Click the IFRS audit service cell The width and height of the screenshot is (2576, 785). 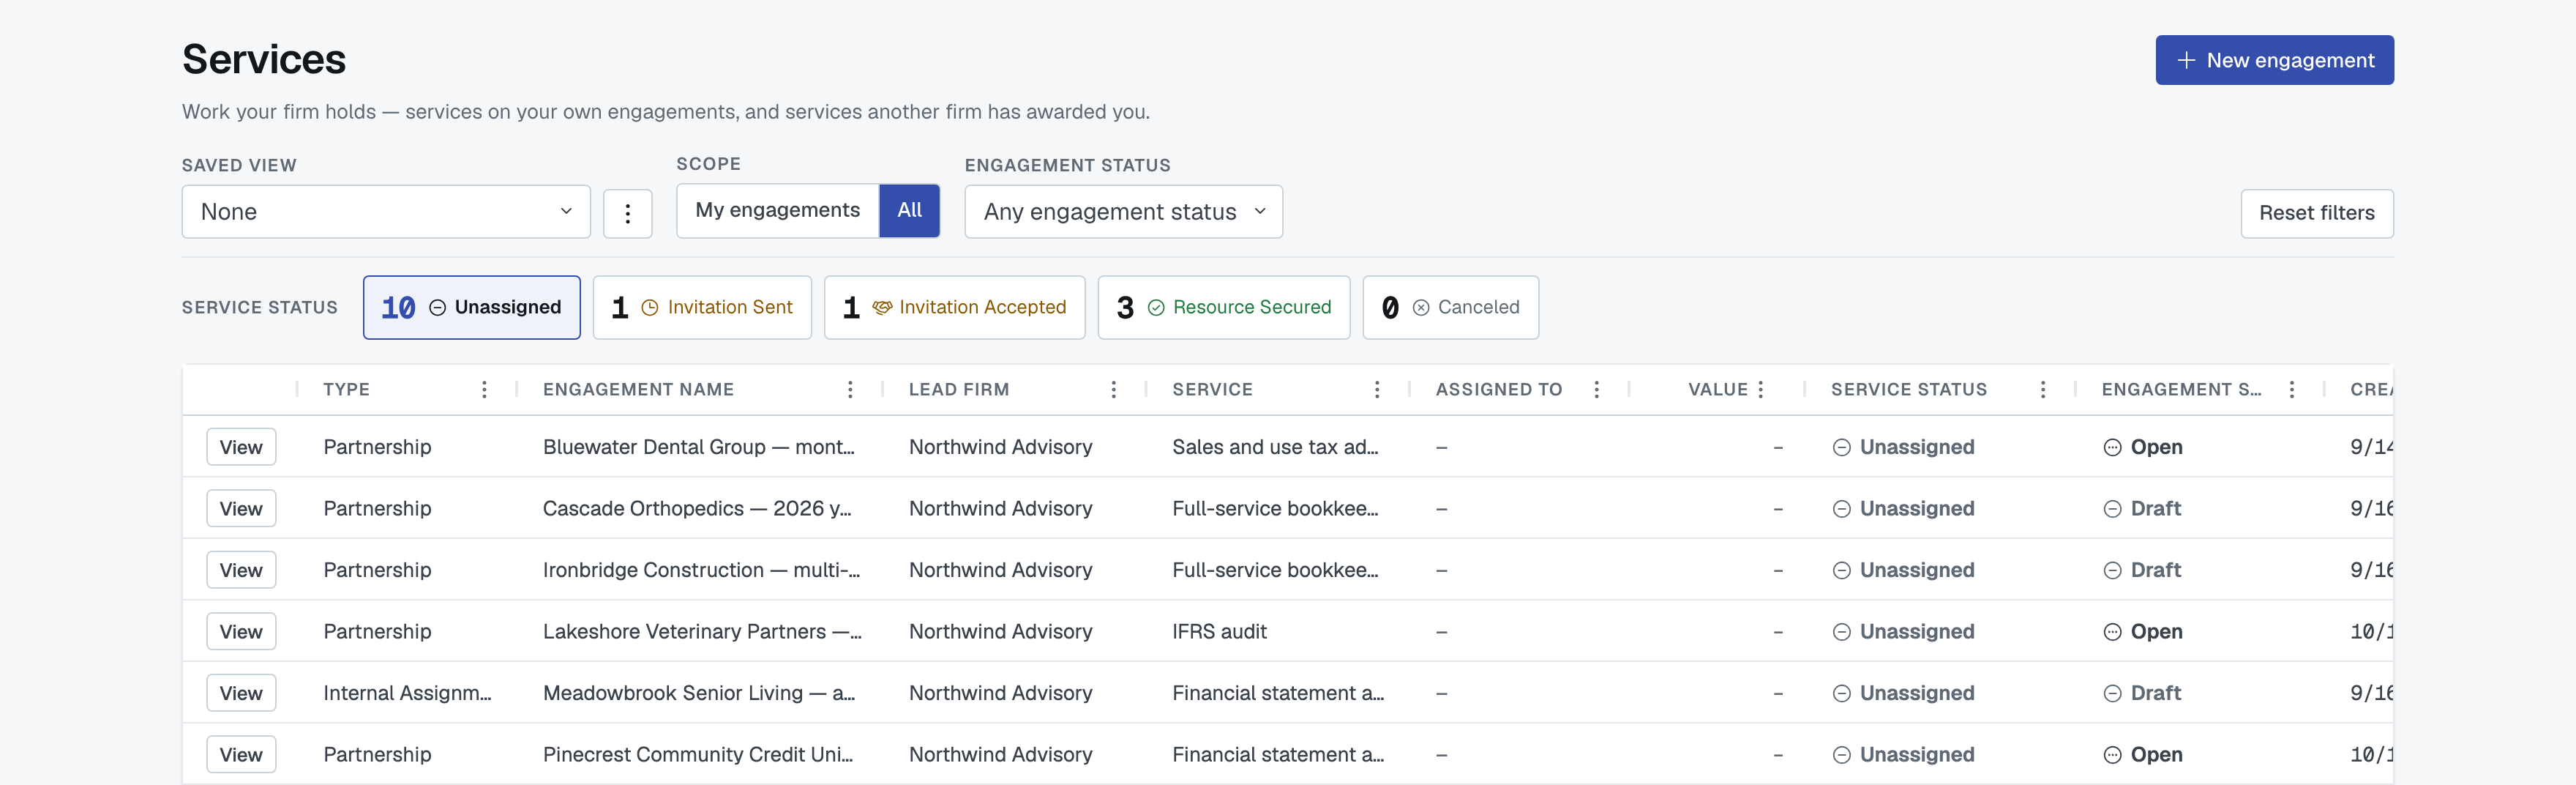[1219, 632]
